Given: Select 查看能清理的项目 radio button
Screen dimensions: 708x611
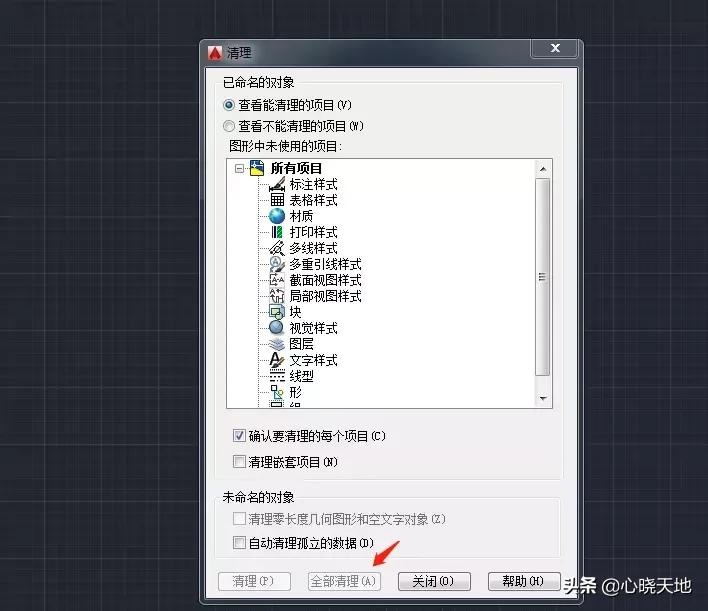Looking at the screenshot, I should click(x=229, y=105).
